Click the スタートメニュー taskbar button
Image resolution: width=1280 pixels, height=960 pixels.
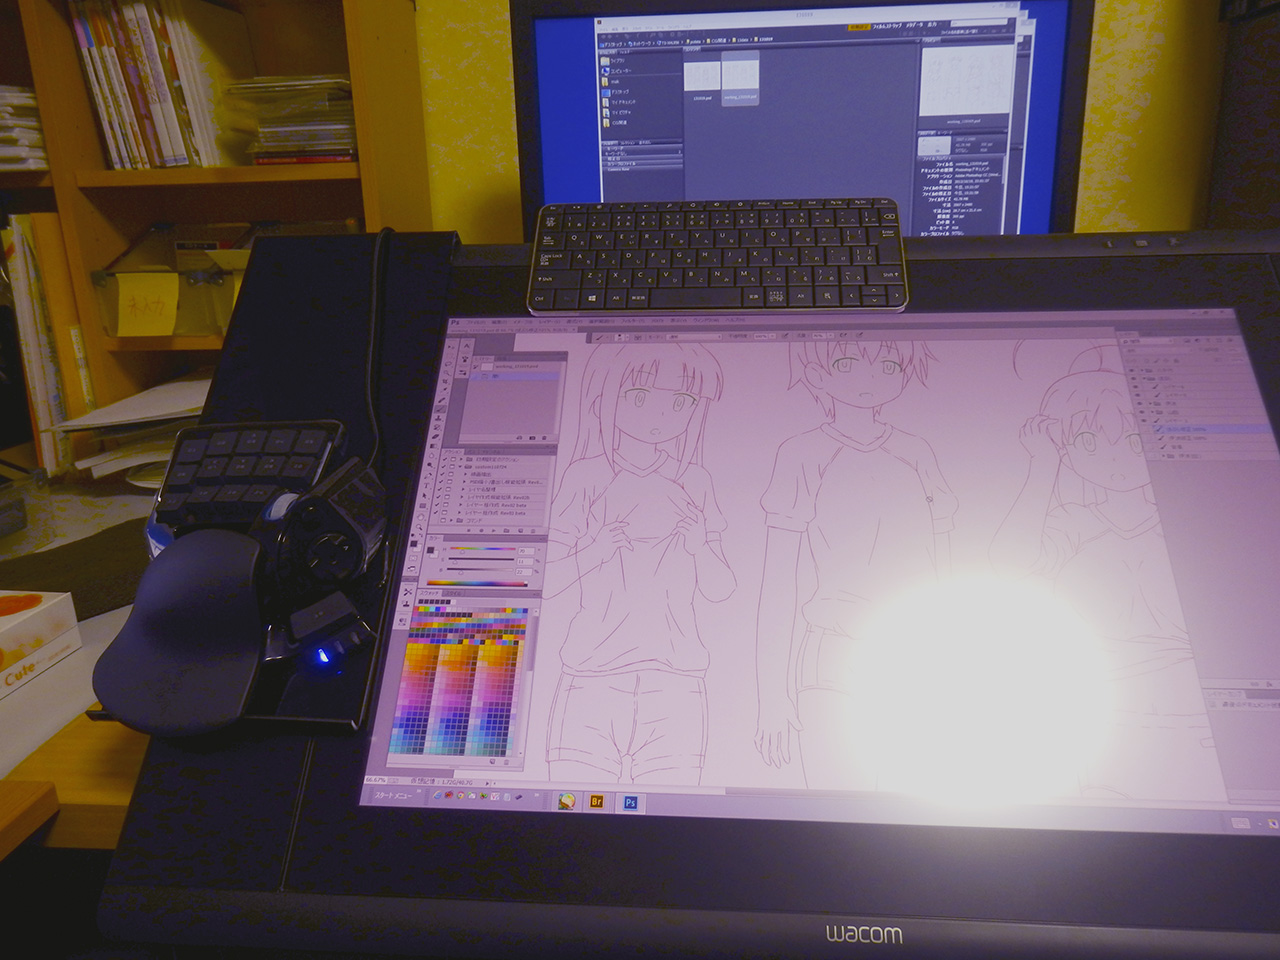click(393, 796)
